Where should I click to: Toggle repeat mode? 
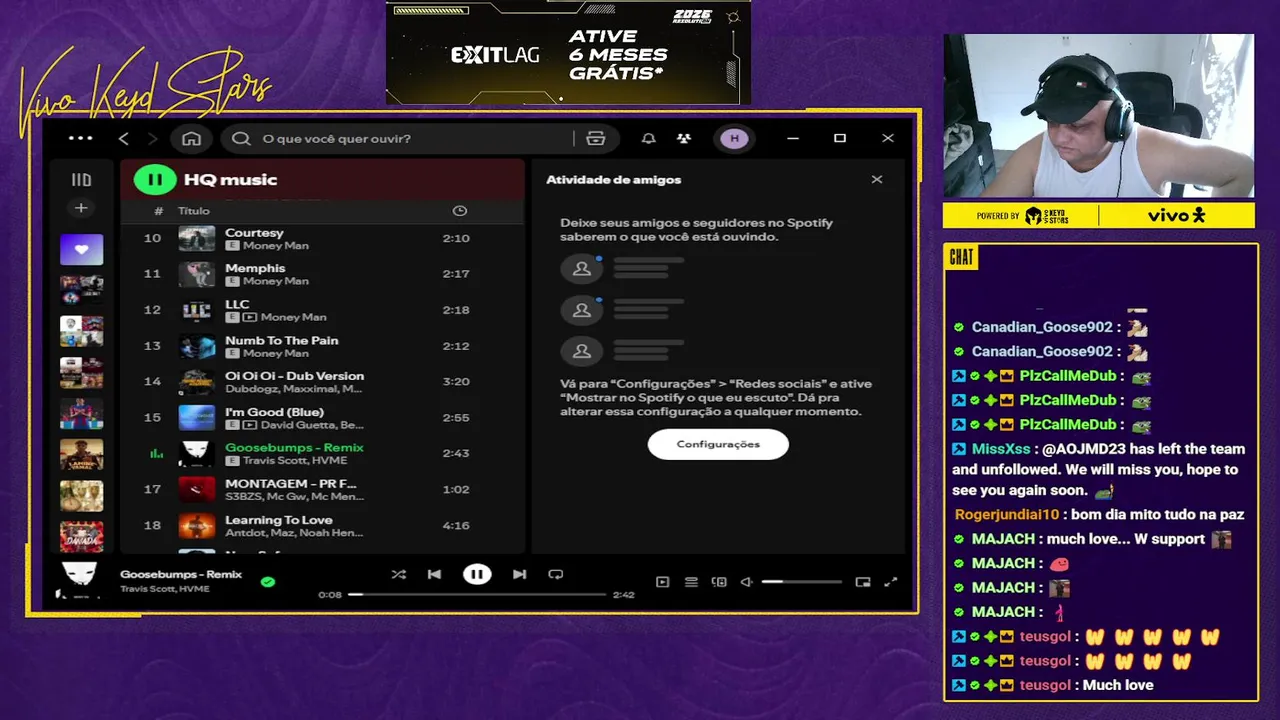(556, 574)
